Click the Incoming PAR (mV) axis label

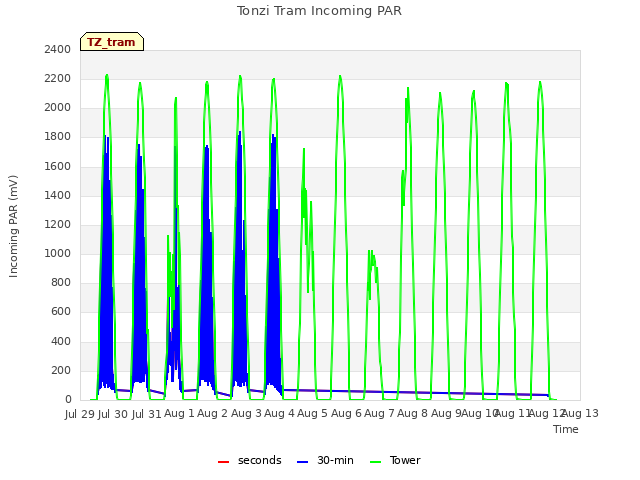pos(13,227)
